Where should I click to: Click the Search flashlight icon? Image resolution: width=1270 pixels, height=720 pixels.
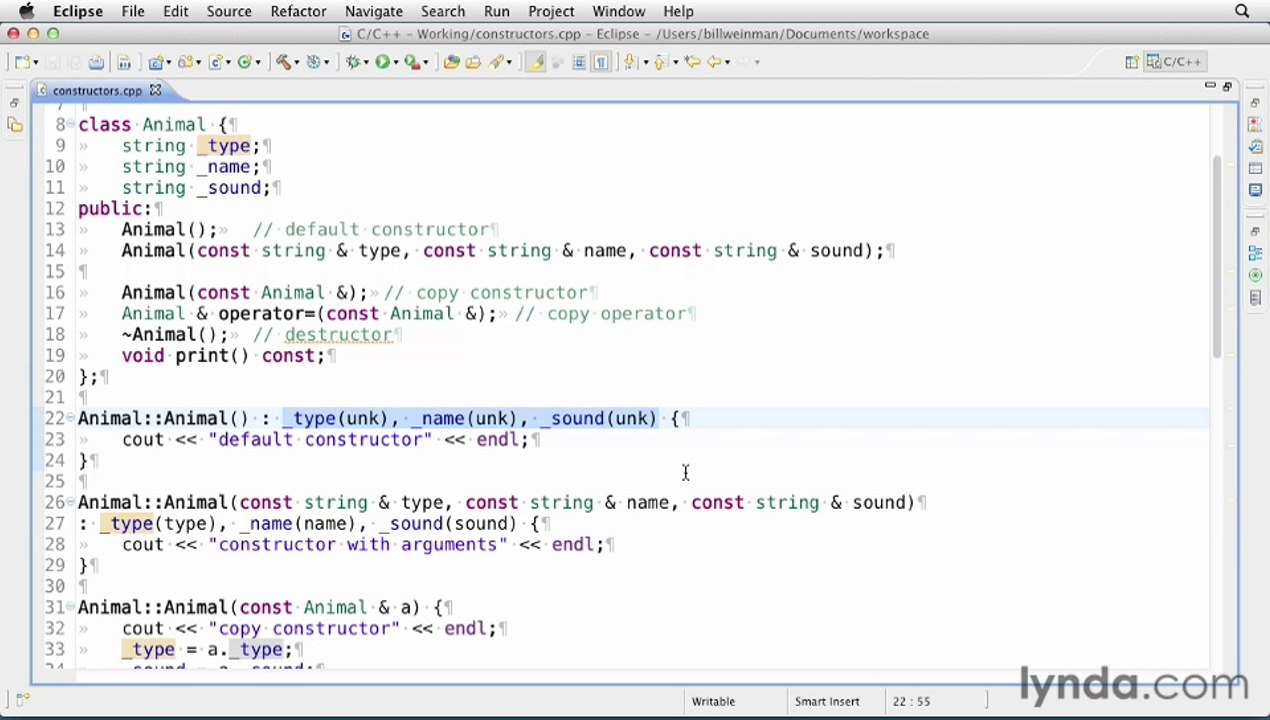click(x=496, y=62)
